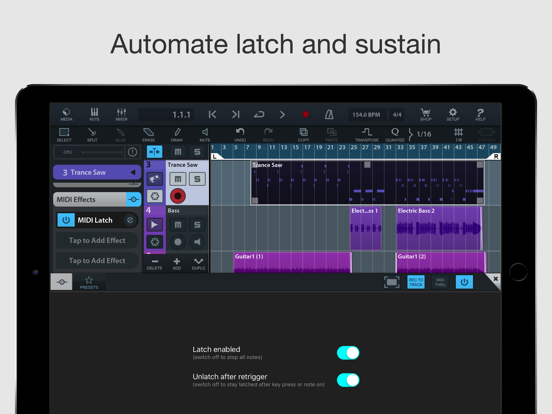Viewport: 552px width, 414px height.
Task: Switch to the MIDI effect editor tab
Action: click(62, 282)
